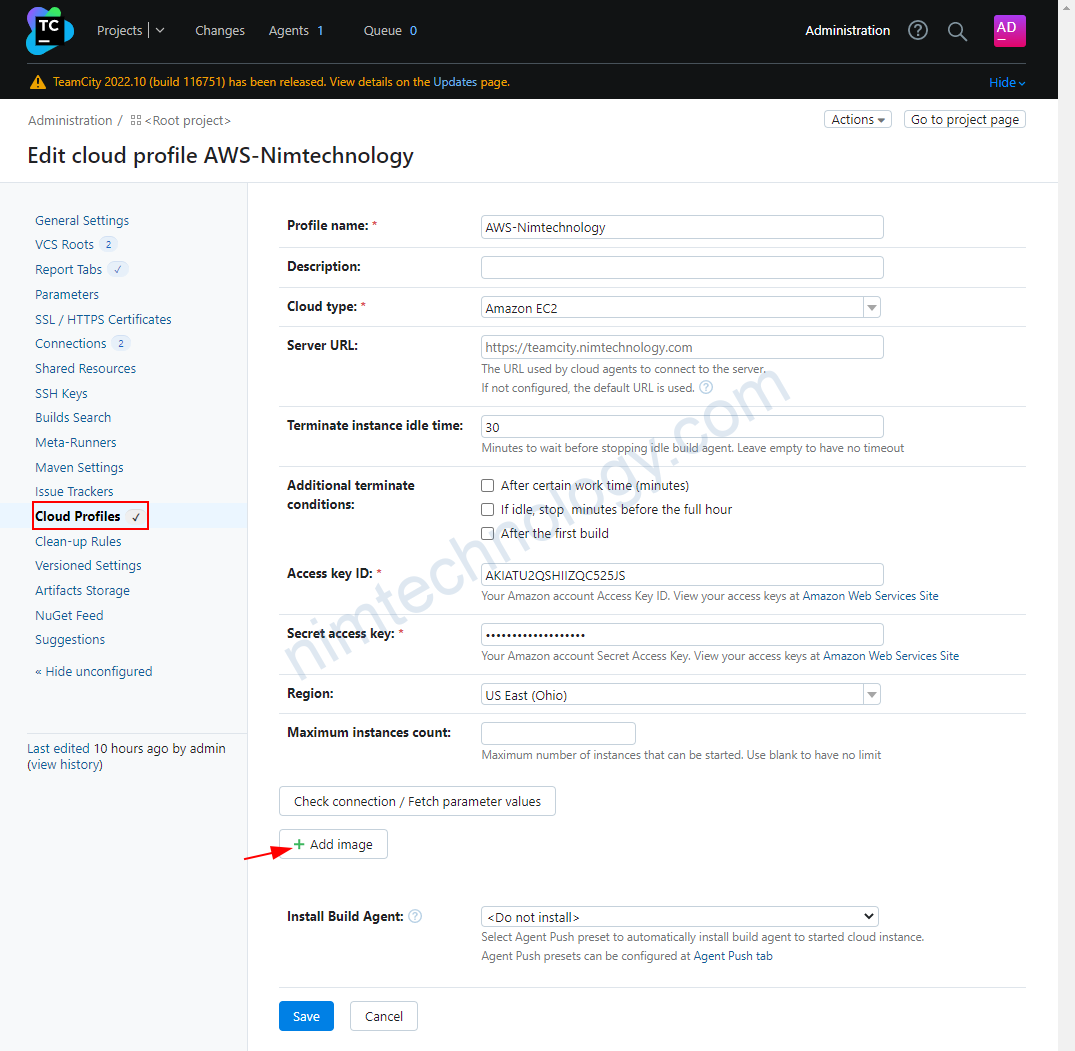Click the help icon beside Install Build Agent
This screenshot has width=1075, height=1051.
pos(415,916)
